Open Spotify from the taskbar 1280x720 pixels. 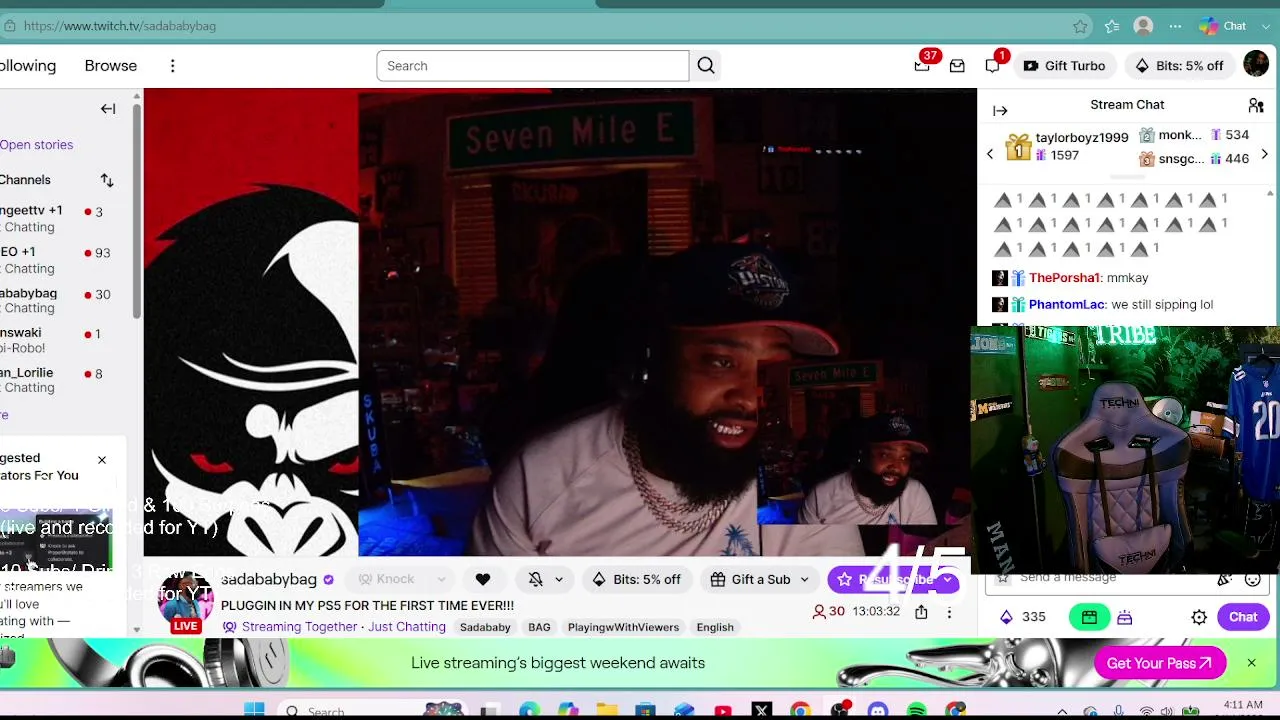click(x=917, y=711)
